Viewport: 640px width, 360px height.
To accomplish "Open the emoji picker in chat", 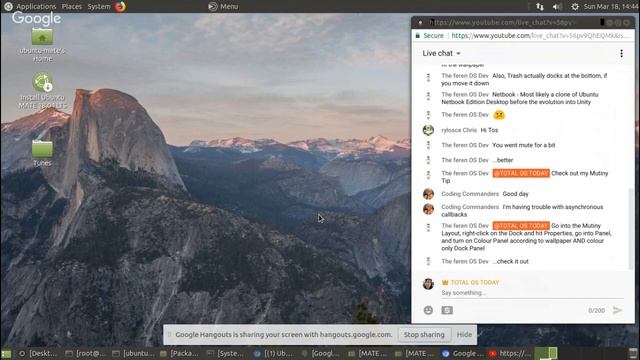I will point(428,310).
